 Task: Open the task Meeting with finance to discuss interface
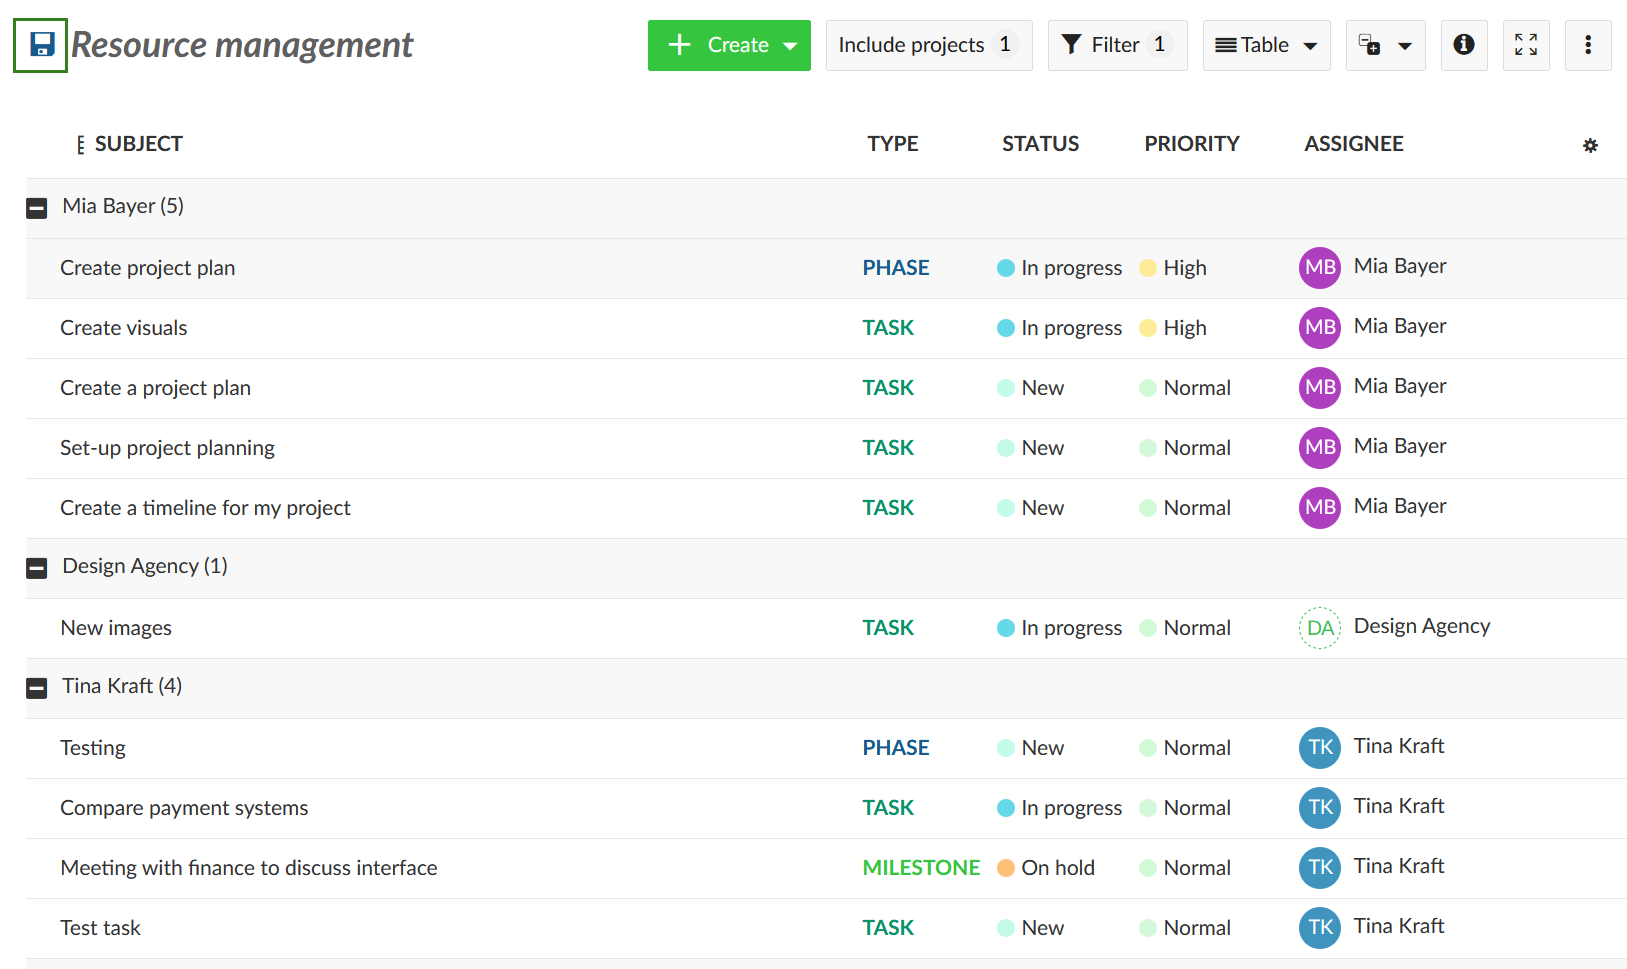248,867
